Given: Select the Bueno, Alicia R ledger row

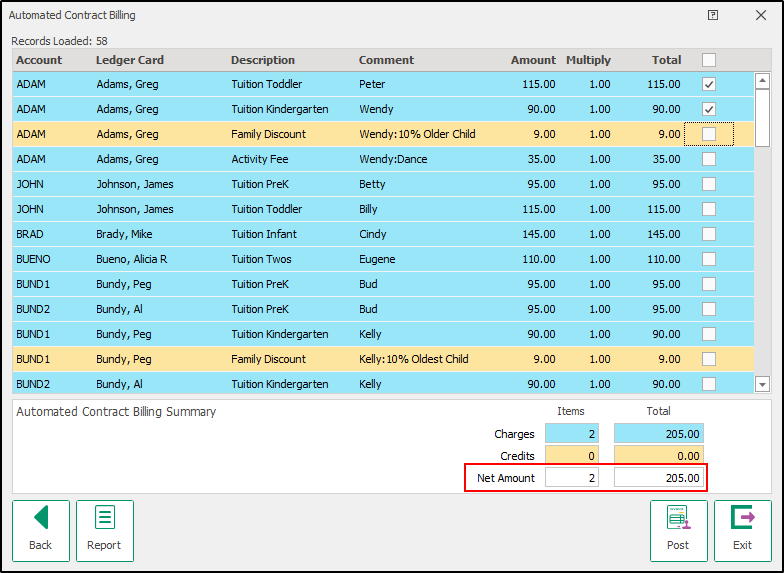Looking at the screenshot, I should [383, 259].
